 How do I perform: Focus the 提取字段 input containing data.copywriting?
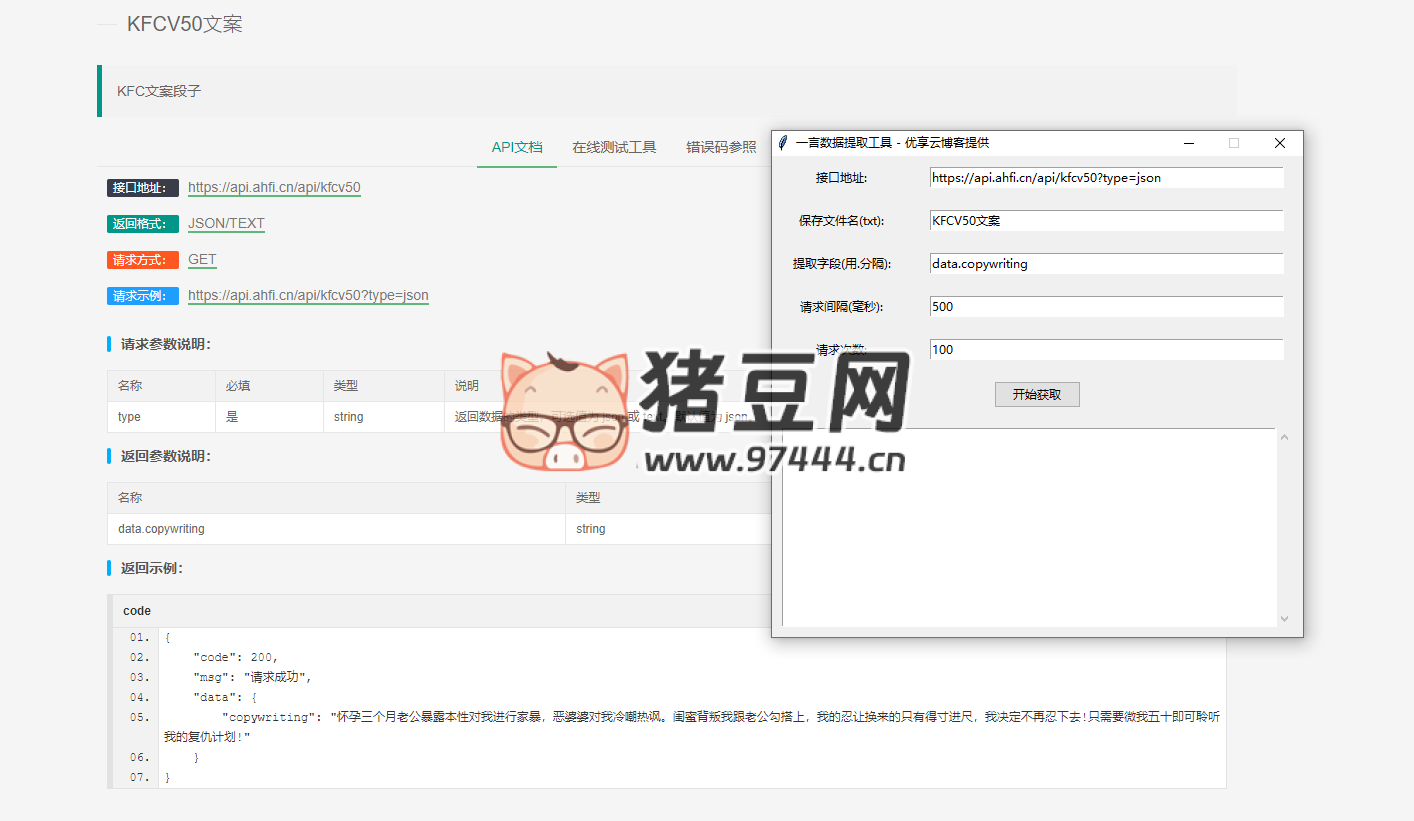click(1106, 264)
